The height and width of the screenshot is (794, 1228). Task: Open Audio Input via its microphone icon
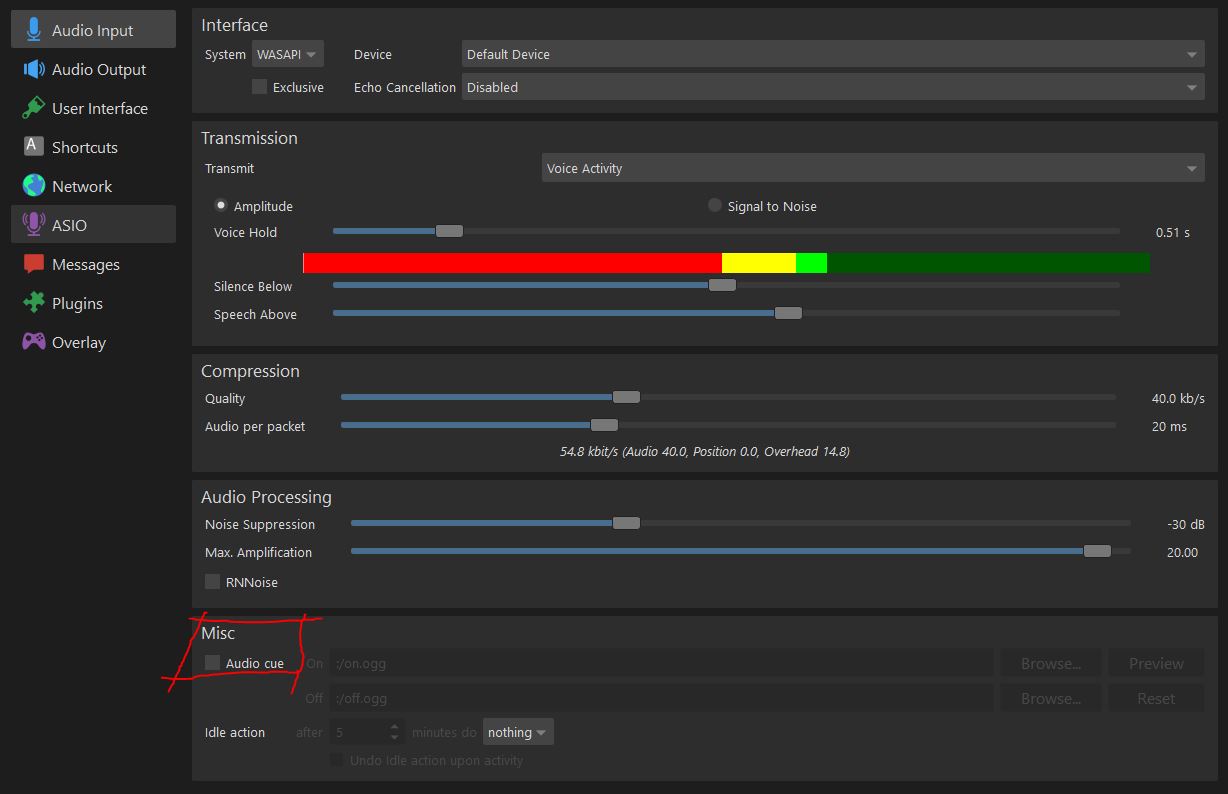point(34,30)
